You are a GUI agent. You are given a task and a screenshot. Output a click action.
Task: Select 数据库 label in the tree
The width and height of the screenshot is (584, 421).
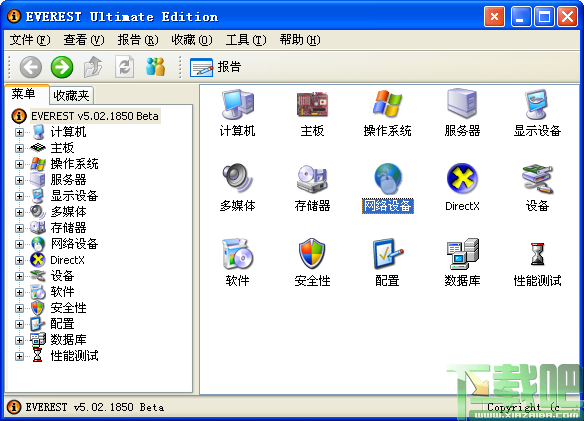(68, 341)
